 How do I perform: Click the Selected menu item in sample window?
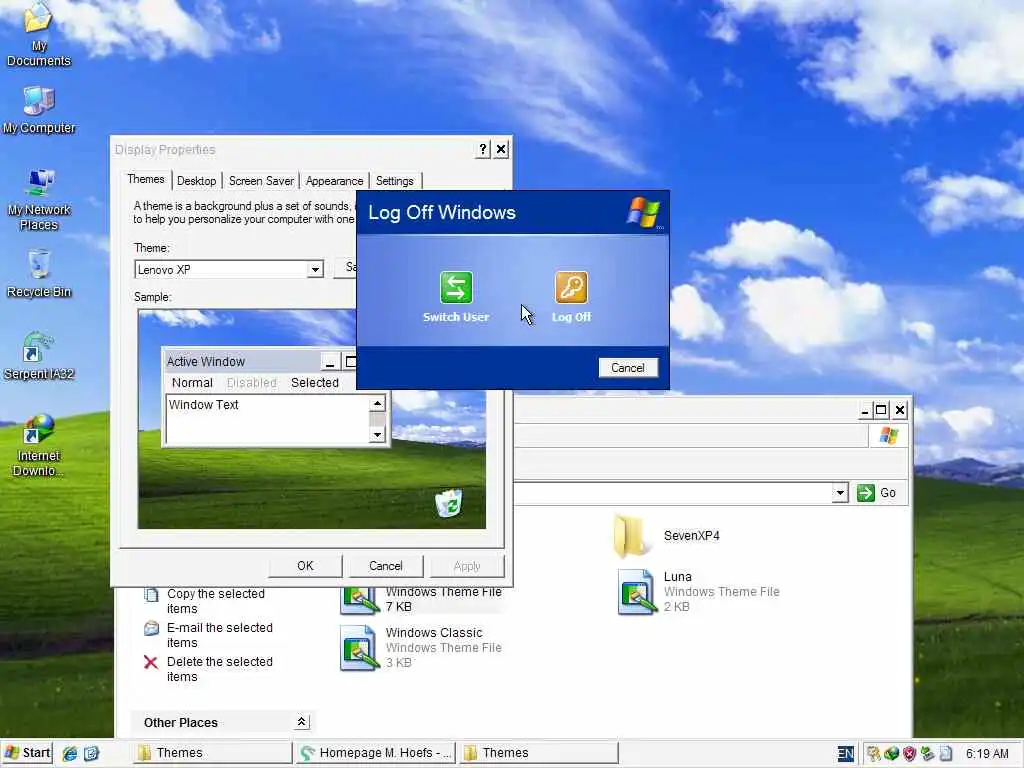315,383
